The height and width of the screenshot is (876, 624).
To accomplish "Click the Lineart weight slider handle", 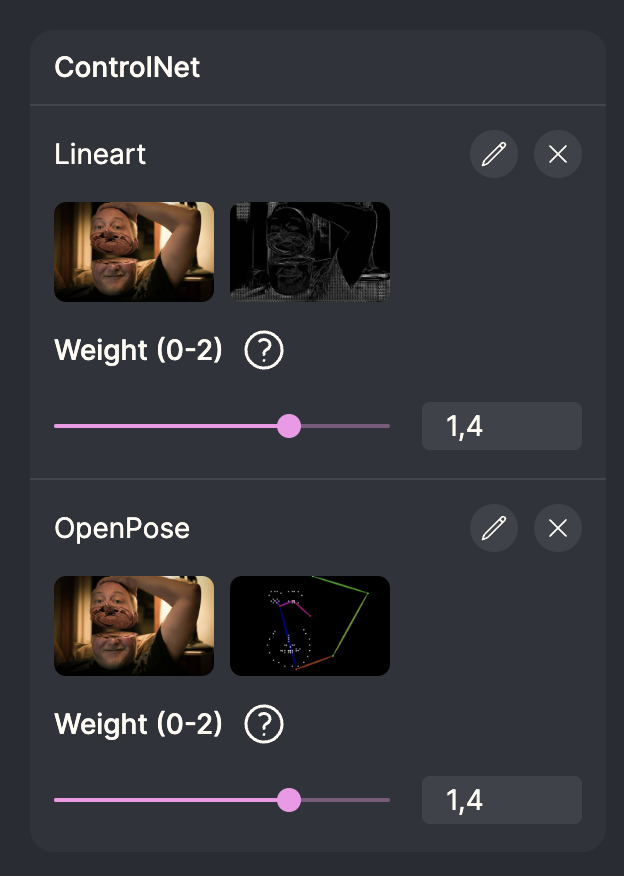I will (x=290, y=425).
